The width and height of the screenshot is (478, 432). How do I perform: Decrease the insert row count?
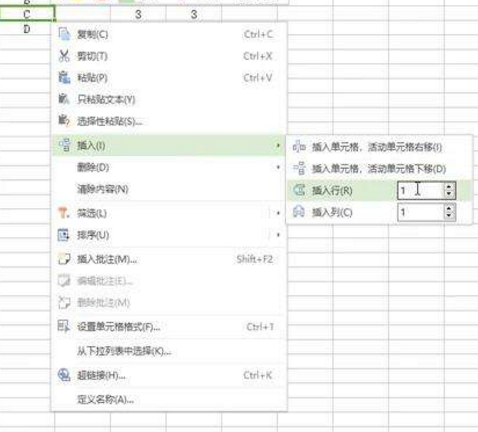pyautogui.click(x=449, y=194)
